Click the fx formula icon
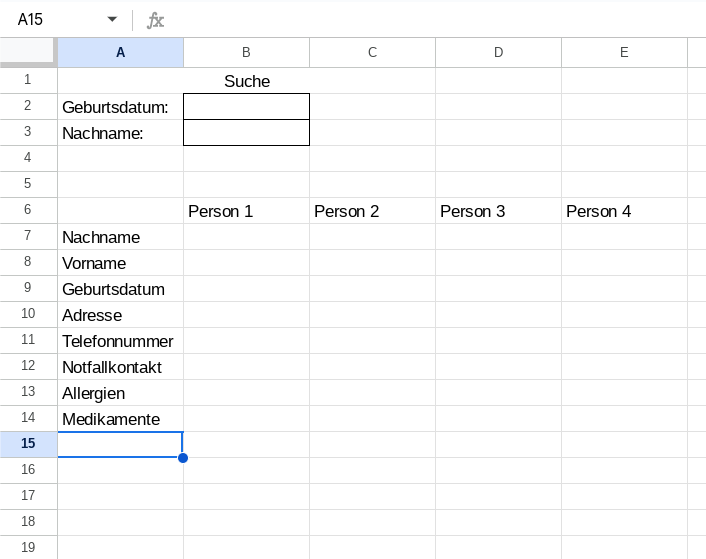 [x=155, y=20]
